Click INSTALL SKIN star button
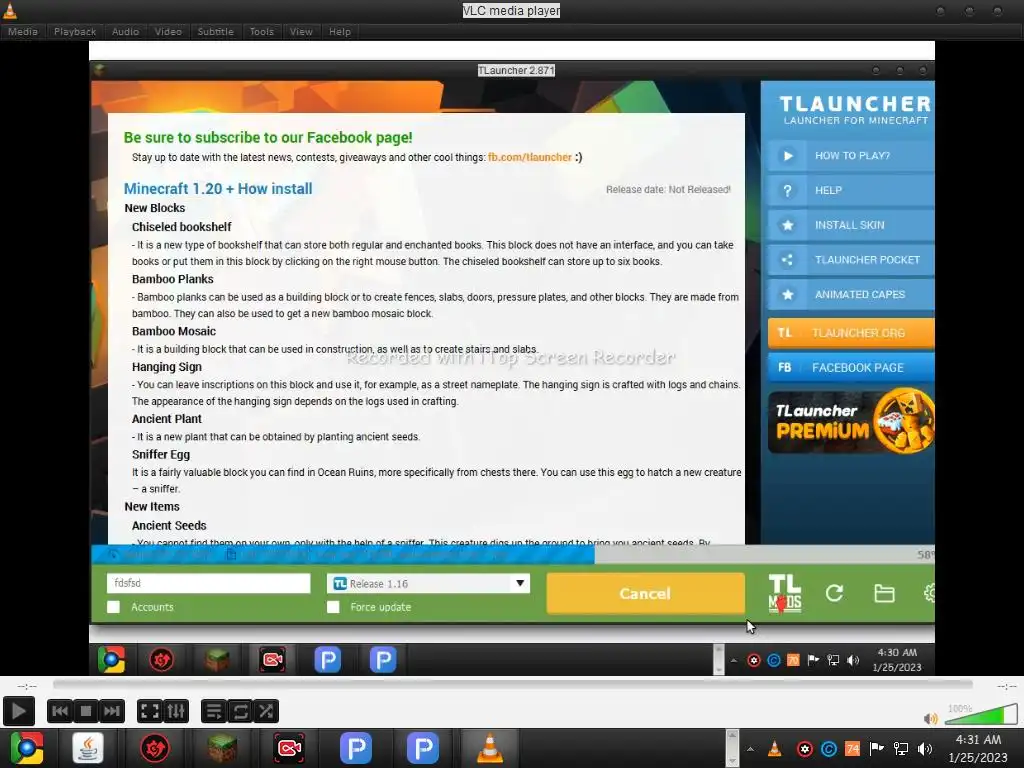This screenshot has height=768, width=1024. (850, 225)
